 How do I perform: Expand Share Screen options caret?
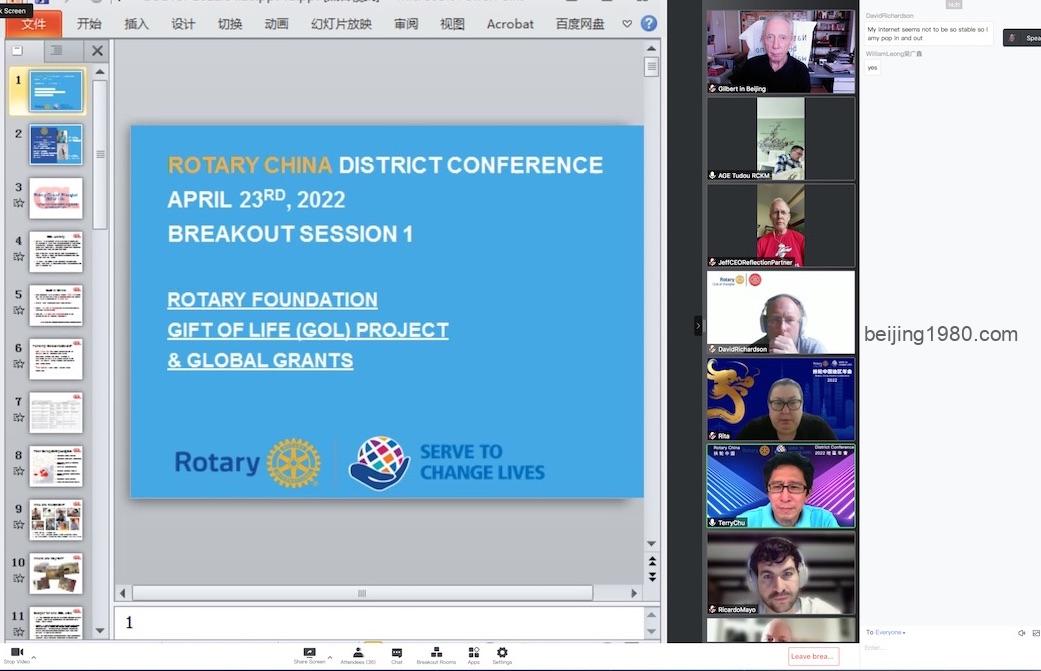[330, 658]
